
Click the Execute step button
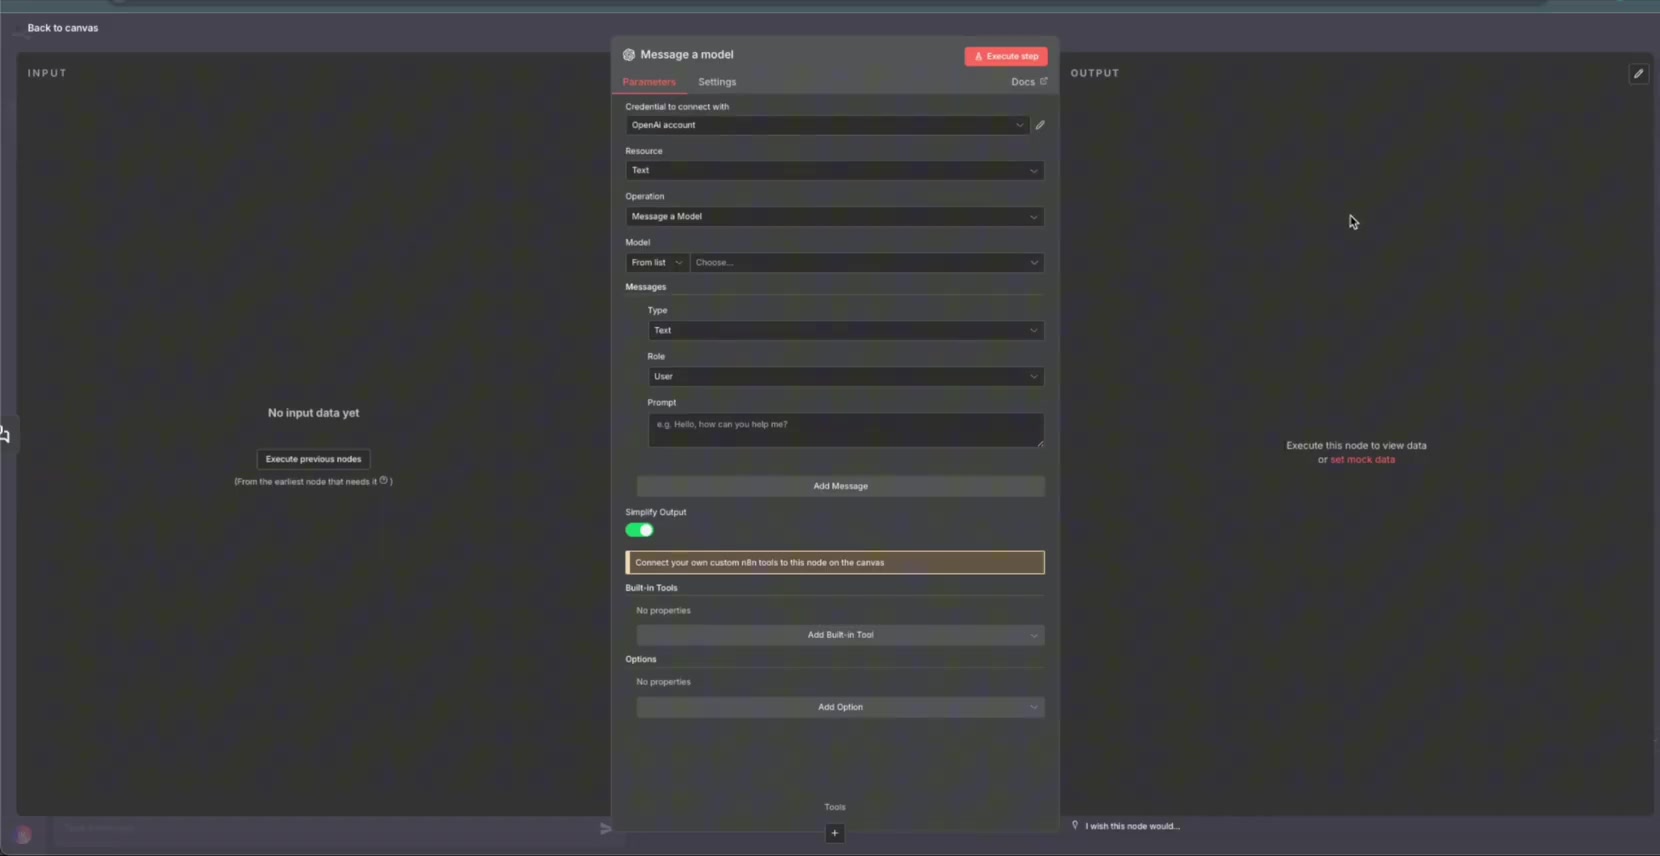(x=1006, y=56)
